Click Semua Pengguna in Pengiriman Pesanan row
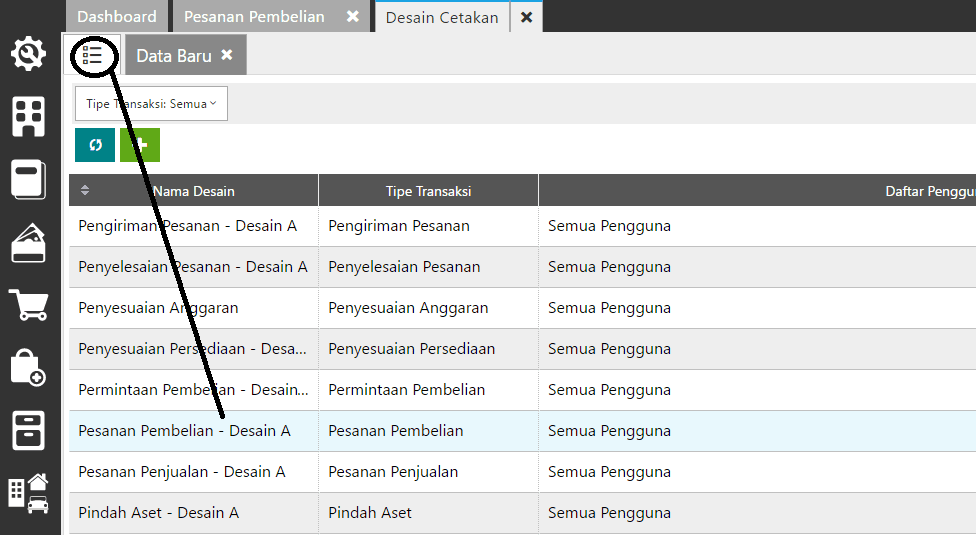This screenshot has width=976, height=535. coord(609,226)
